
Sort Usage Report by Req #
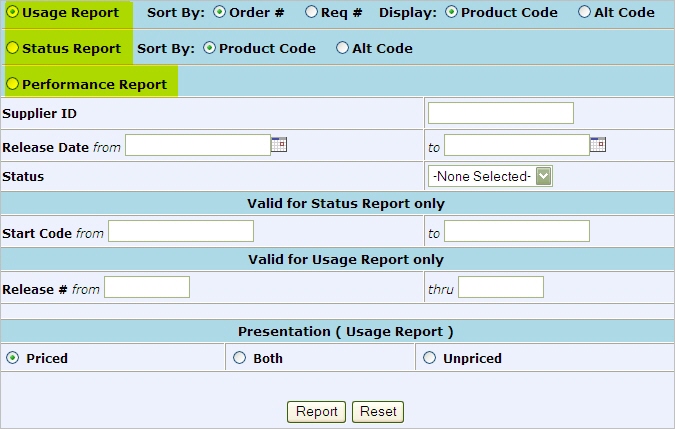click(311, 12)
